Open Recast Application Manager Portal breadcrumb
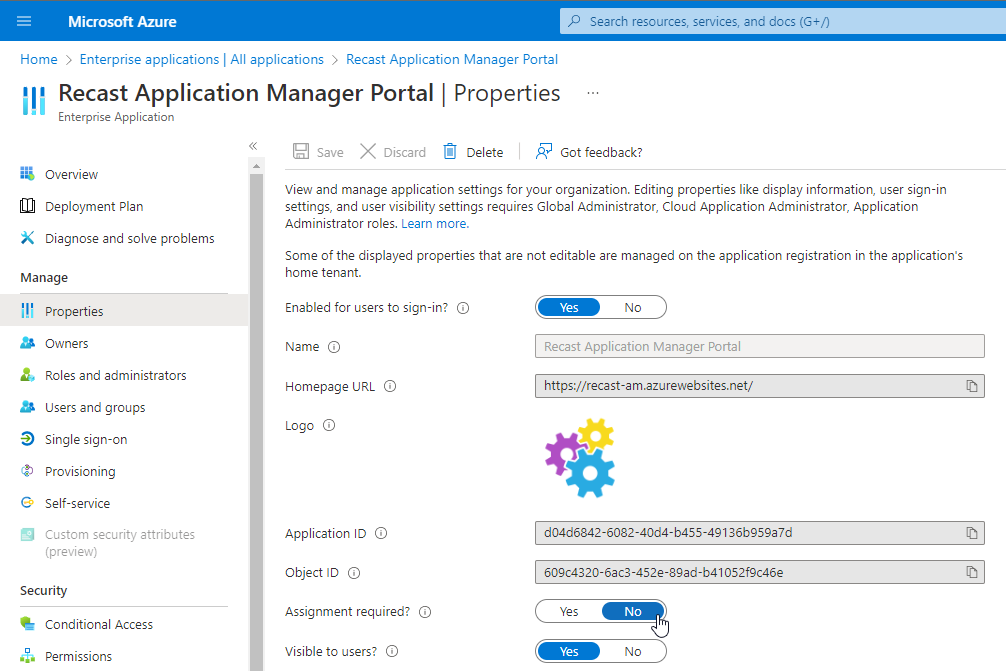This screenshot has height=671, width=1006. (452, 59)
